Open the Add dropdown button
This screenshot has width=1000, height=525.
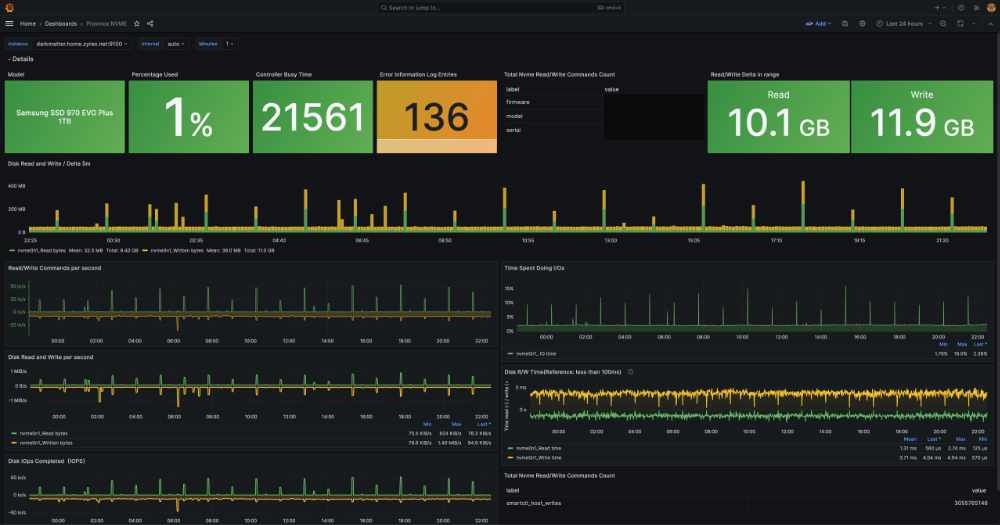pos(817,24)
